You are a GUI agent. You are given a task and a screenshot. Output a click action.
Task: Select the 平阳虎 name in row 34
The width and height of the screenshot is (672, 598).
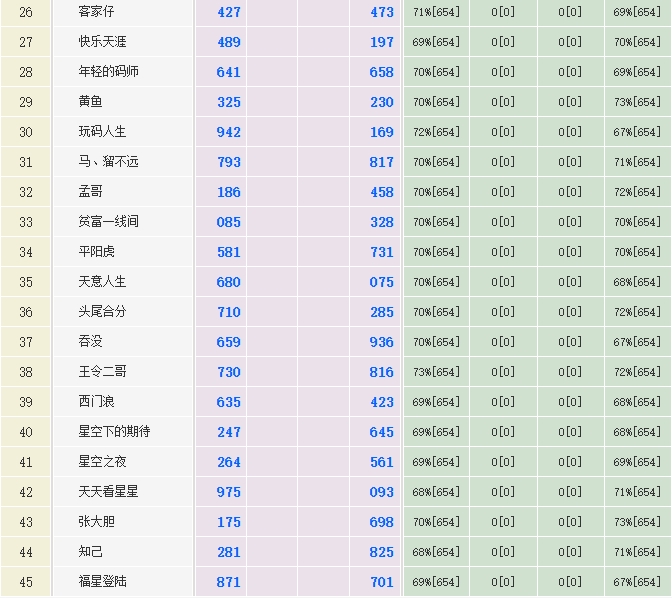tap(97, 252)
